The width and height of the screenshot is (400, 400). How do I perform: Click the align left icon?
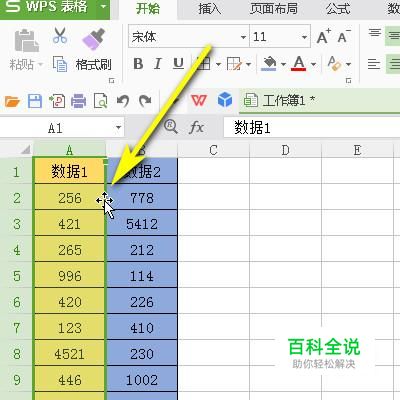pos(374,64)
